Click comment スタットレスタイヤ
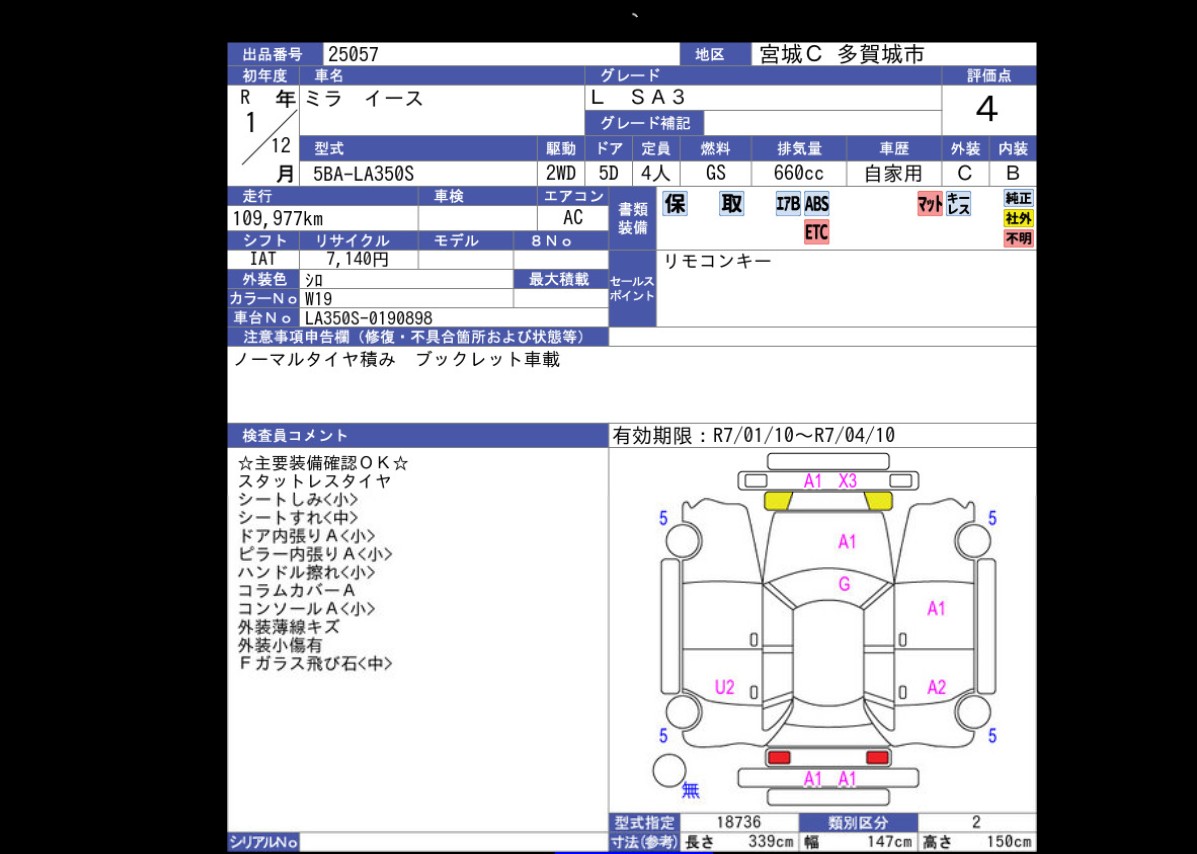1197x854 pixels. [315, 482]
